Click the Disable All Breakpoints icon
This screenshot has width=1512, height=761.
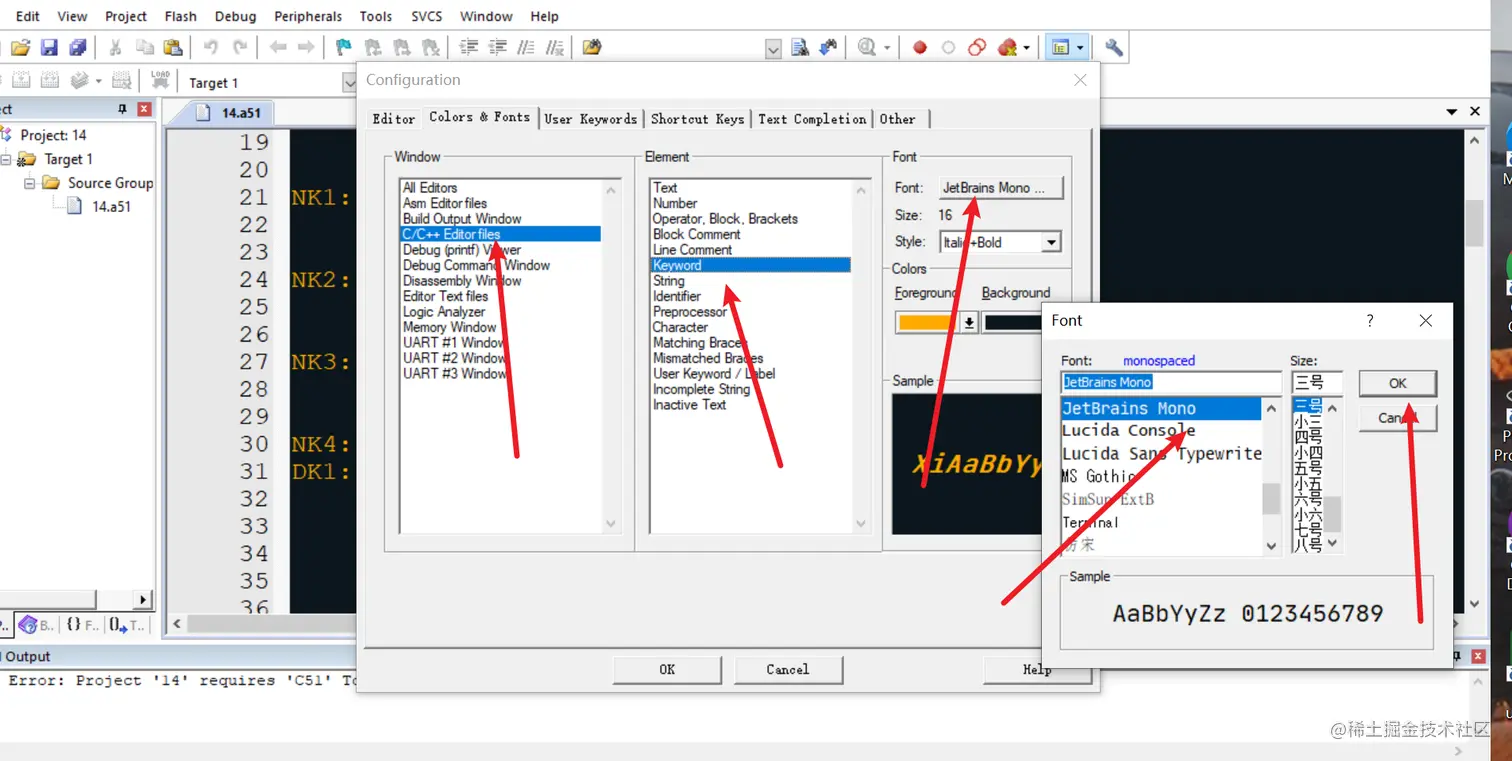(x=977, y=47)
